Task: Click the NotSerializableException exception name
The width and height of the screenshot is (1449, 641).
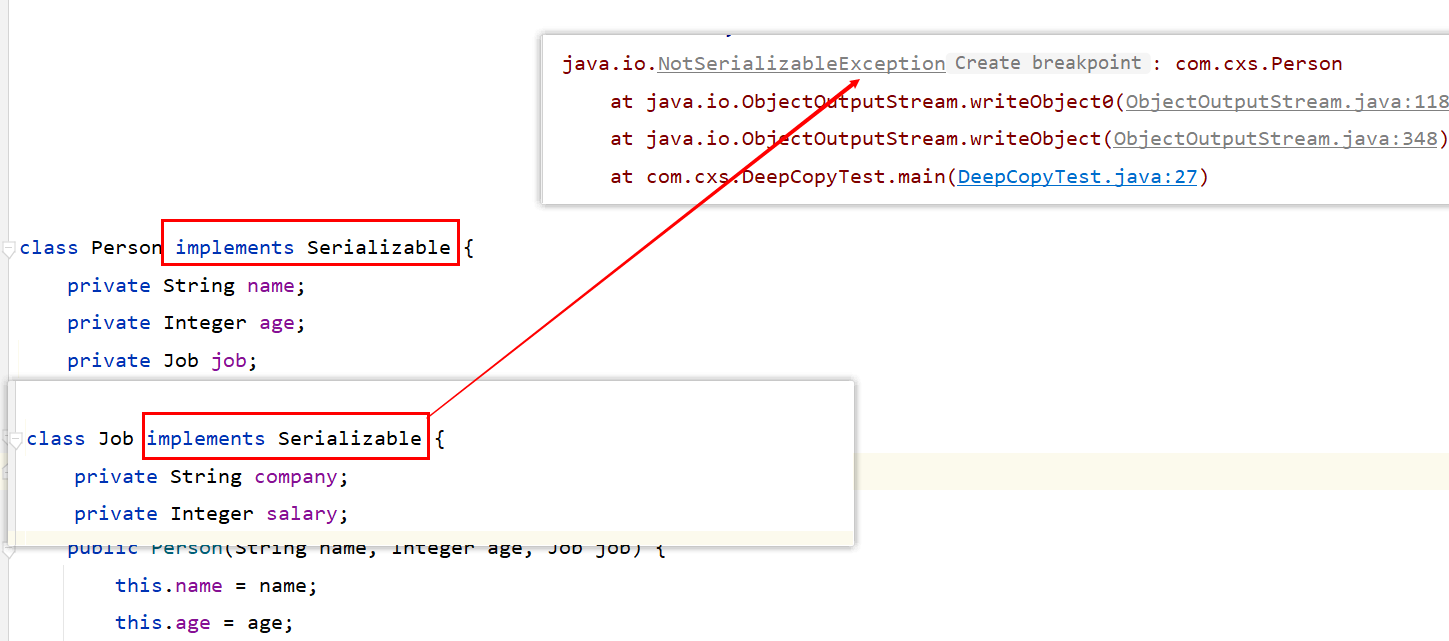Action: click(x=801, y=64)
